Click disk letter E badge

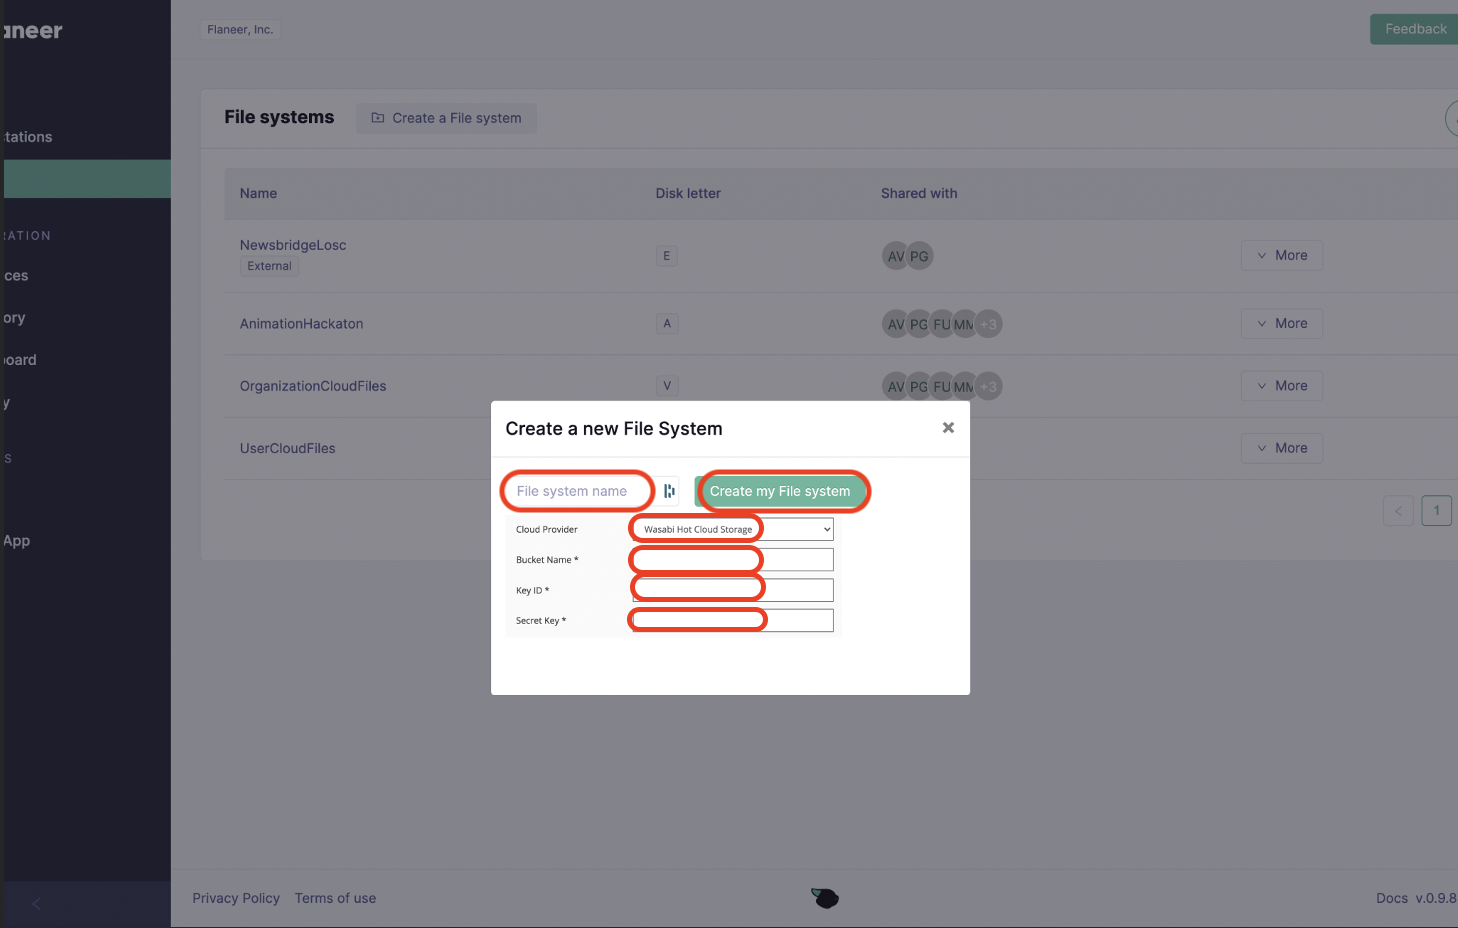[667, 256]
